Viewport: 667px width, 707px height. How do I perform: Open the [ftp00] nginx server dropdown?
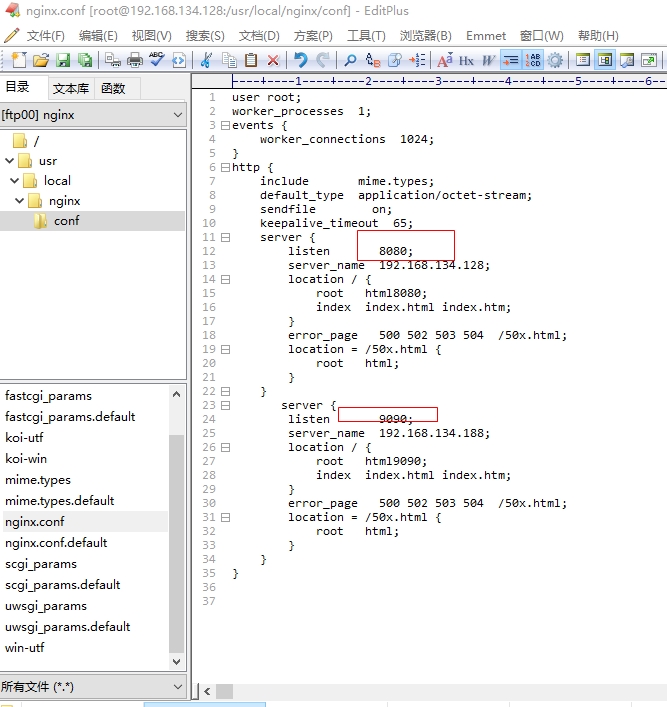point(93,115)
